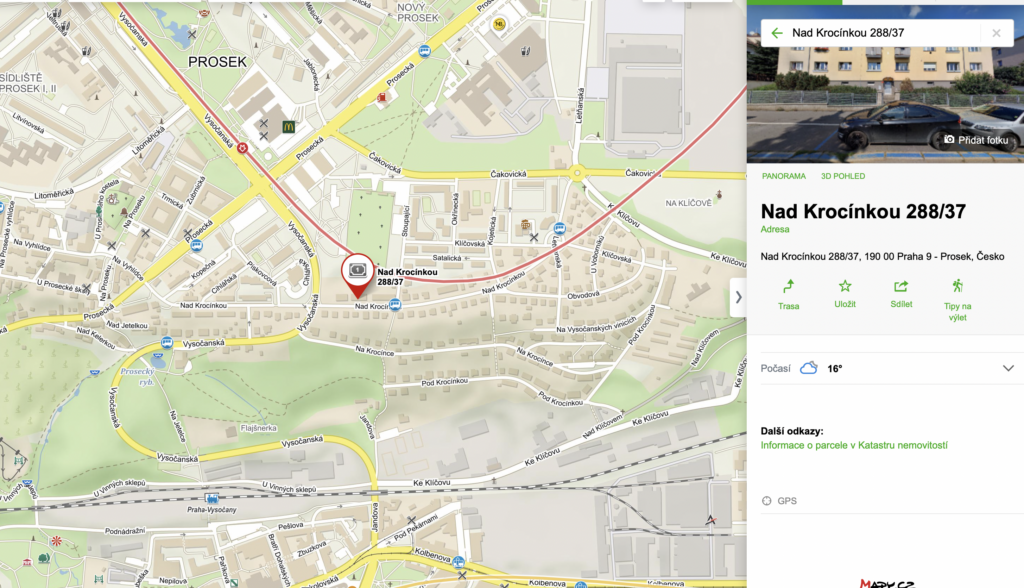This screenshot has height=588, width=1024.
Task: Expand the Počasí weather section chevron
Action: pos(1008,368)
